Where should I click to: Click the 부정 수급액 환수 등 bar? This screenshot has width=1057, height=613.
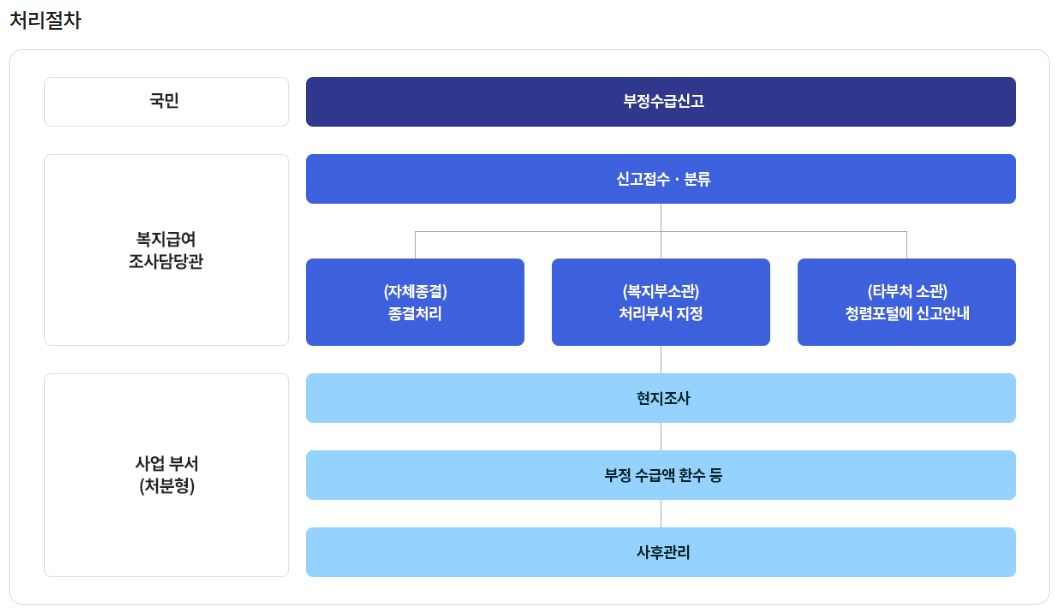point(661,475)
